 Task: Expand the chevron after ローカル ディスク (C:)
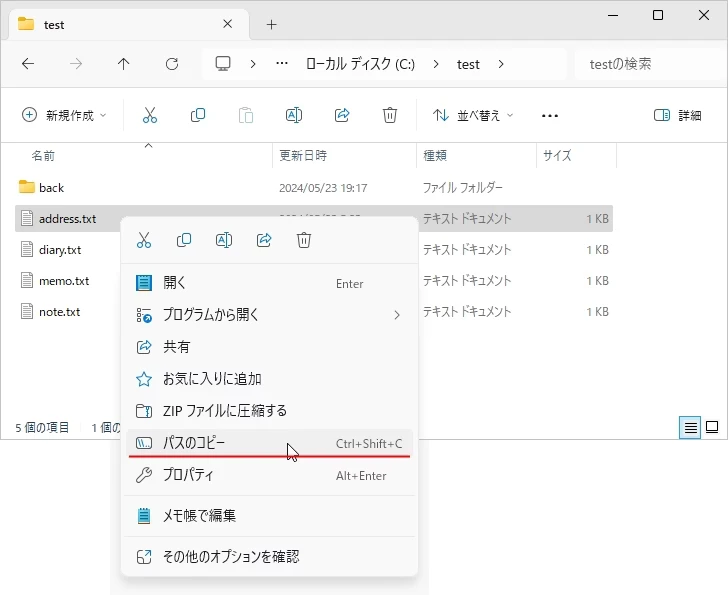point(436,64)
